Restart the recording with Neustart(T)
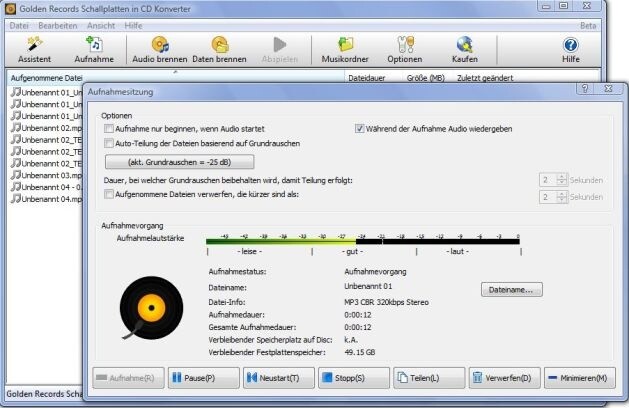The image size is (629, 408). point(279,378)
